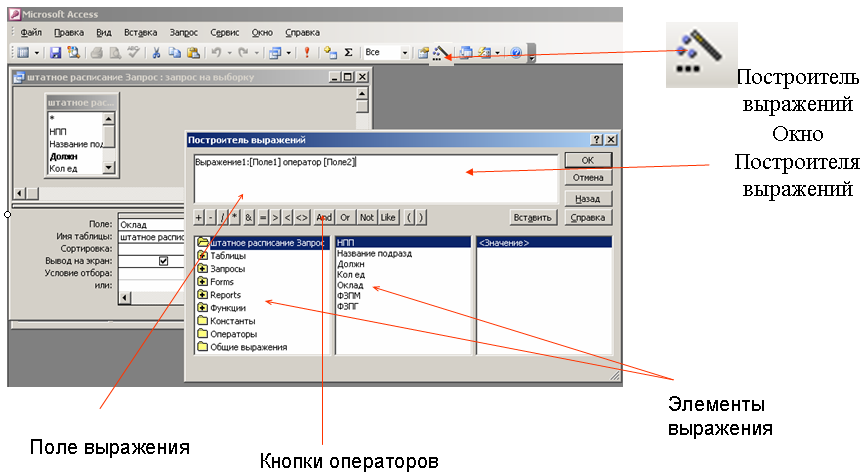Click the not-equal <> operator button

coord(302,218)
